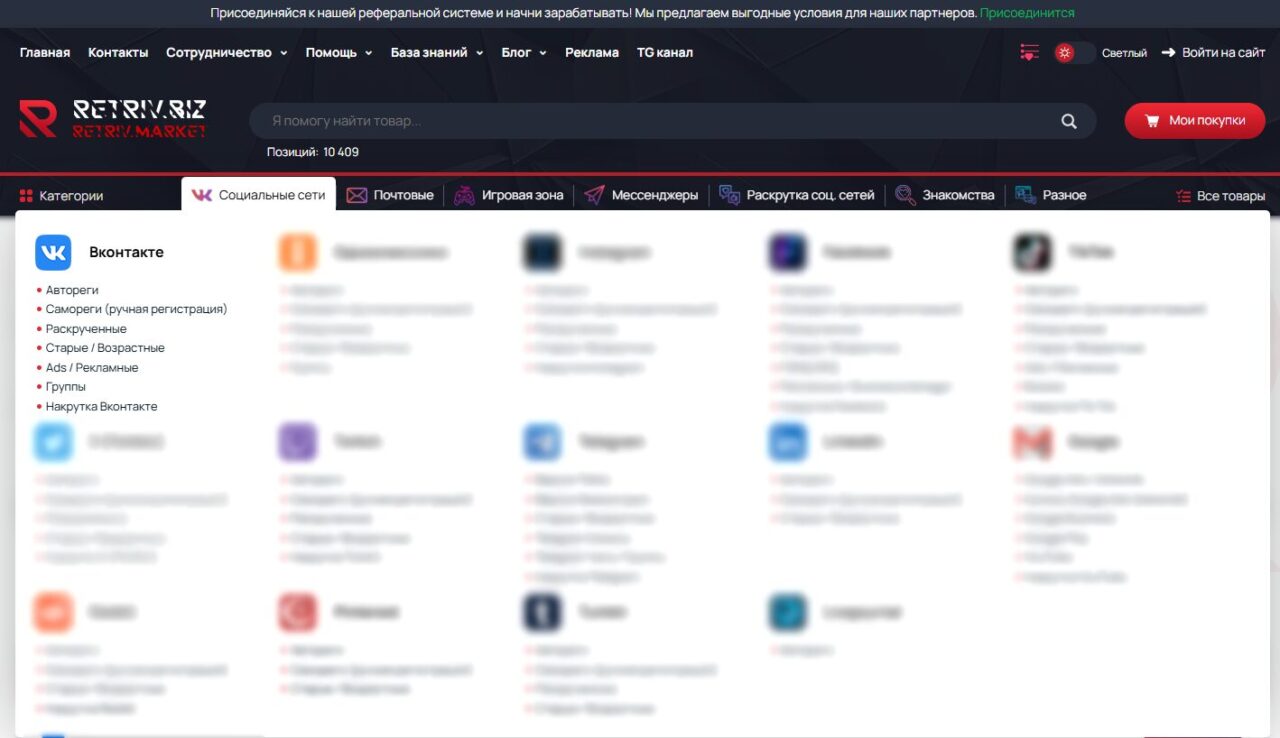Expand the Сотрудничество dropdown menu
Image resolution: width=1280 pixels, height=738 pixels.
227,53
